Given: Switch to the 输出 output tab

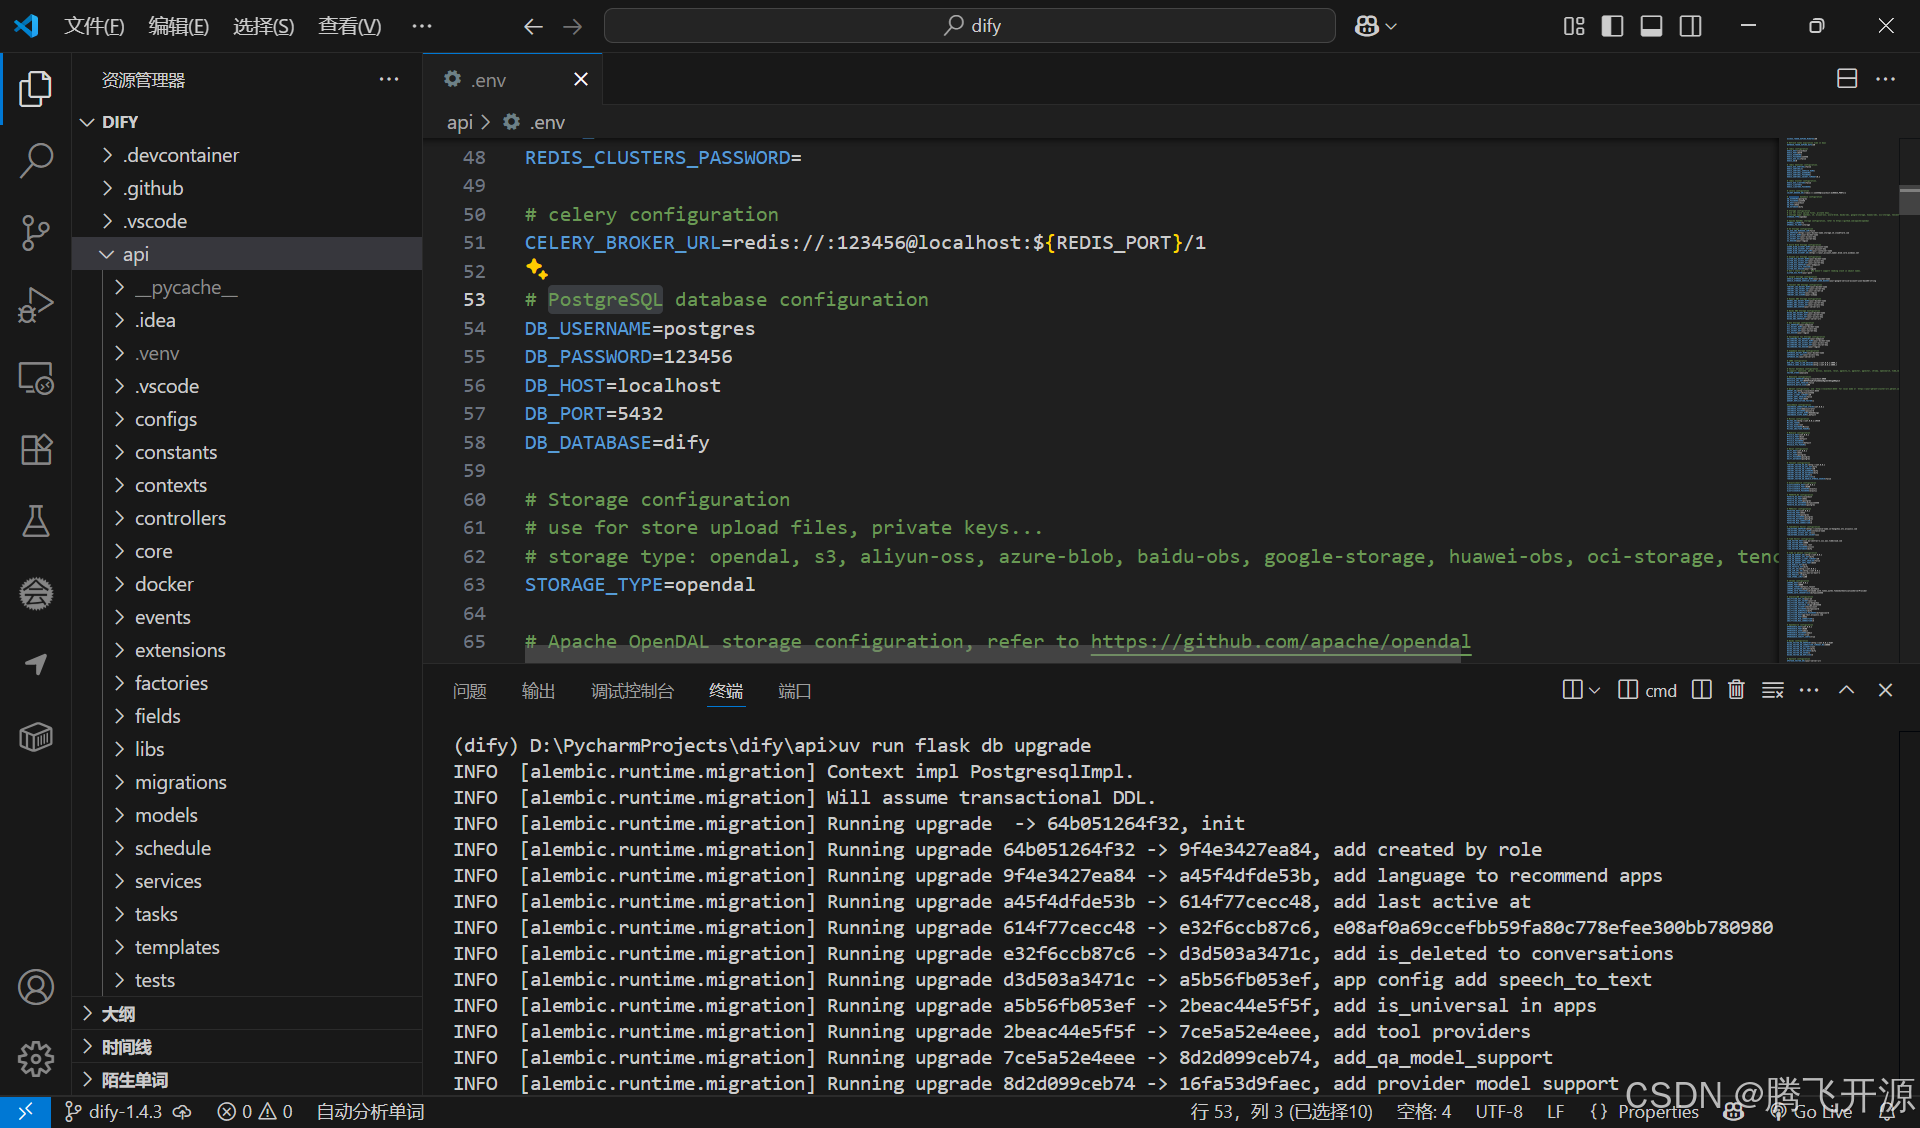Looking at the screenshot, I should [x=538, y=691].
